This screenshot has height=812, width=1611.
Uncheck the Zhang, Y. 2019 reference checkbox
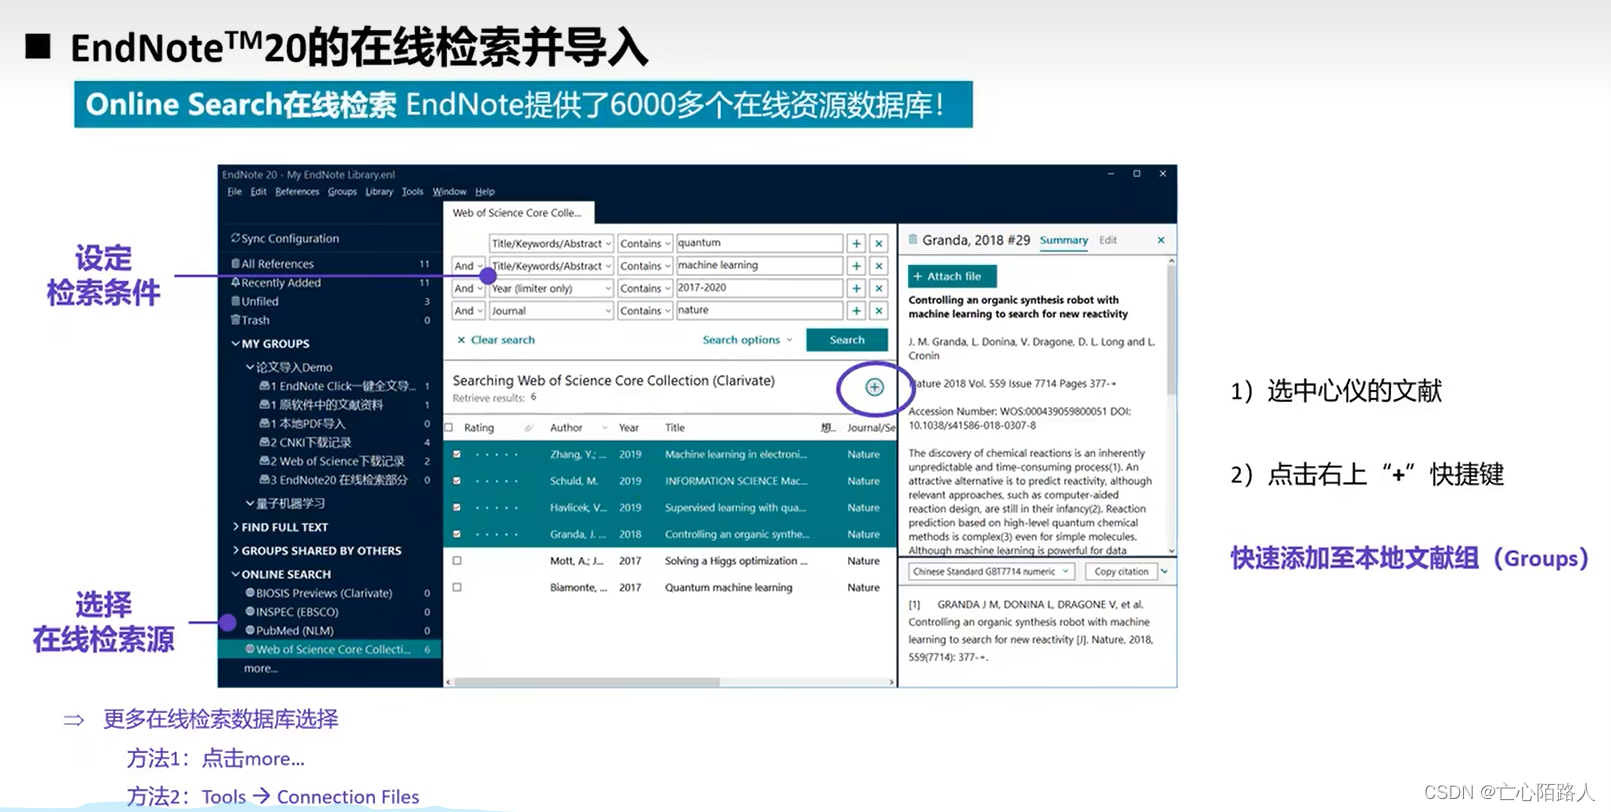click(x=457, y=454)
